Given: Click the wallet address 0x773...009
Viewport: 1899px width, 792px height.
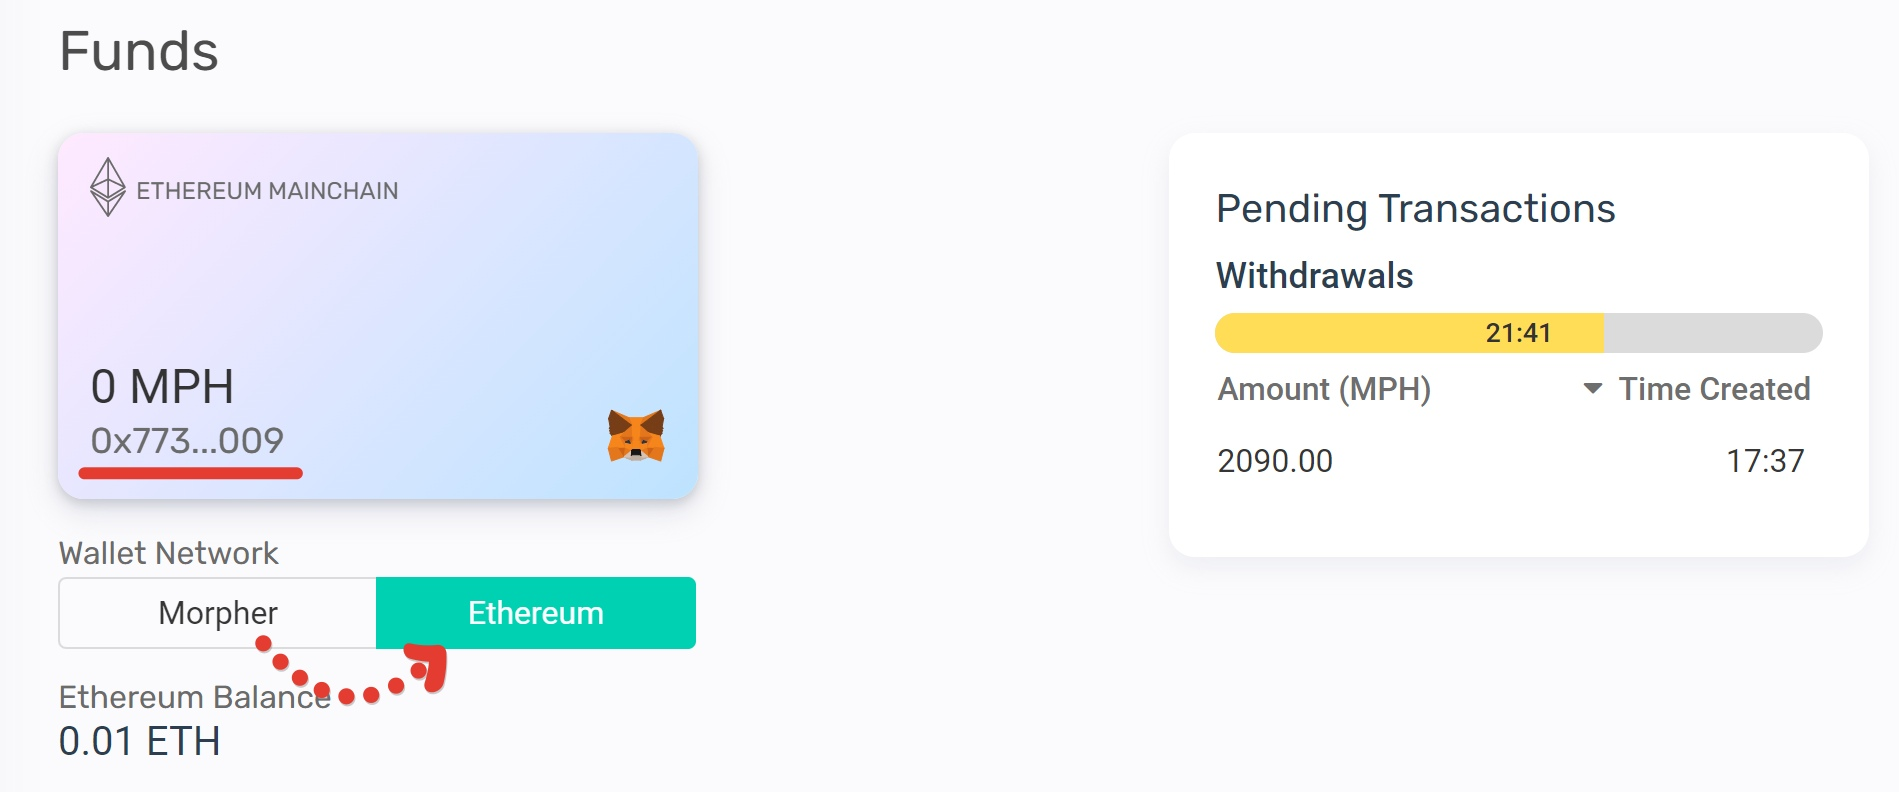Looking at the screenshot, I should pyautogui.click(x=187, y=441).
